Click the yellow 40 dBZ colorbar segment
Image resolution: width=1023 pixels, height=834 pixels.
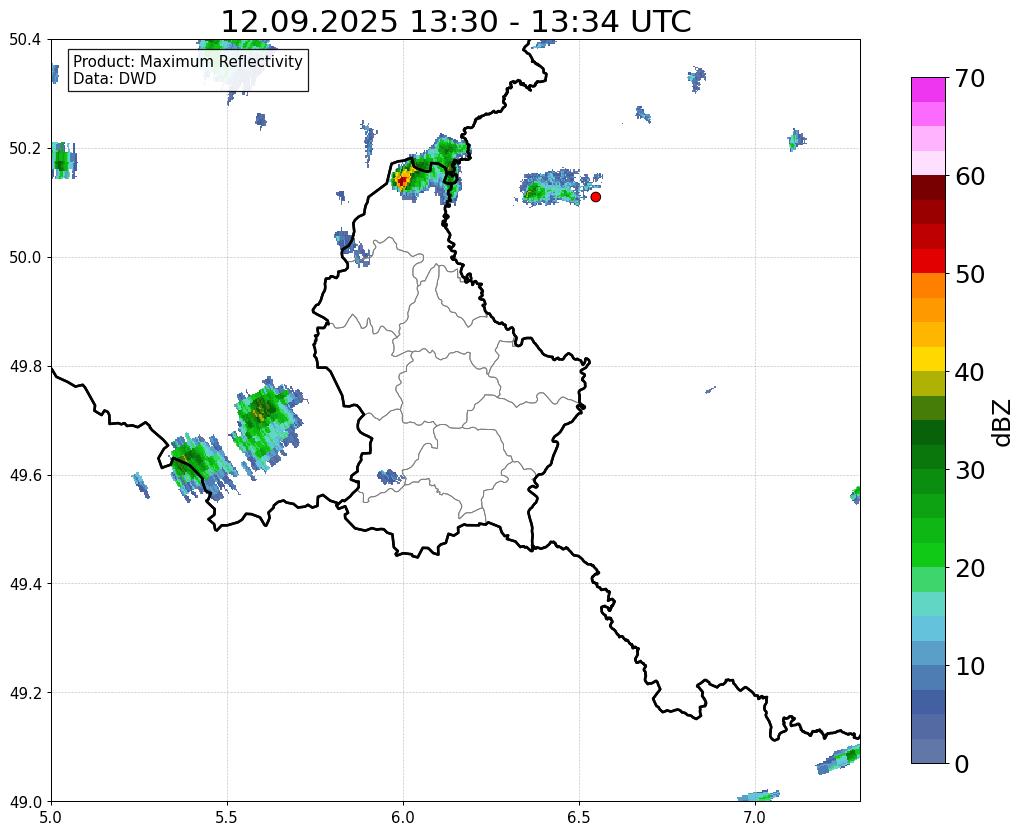pyautogui.click(x=928, y=359)
